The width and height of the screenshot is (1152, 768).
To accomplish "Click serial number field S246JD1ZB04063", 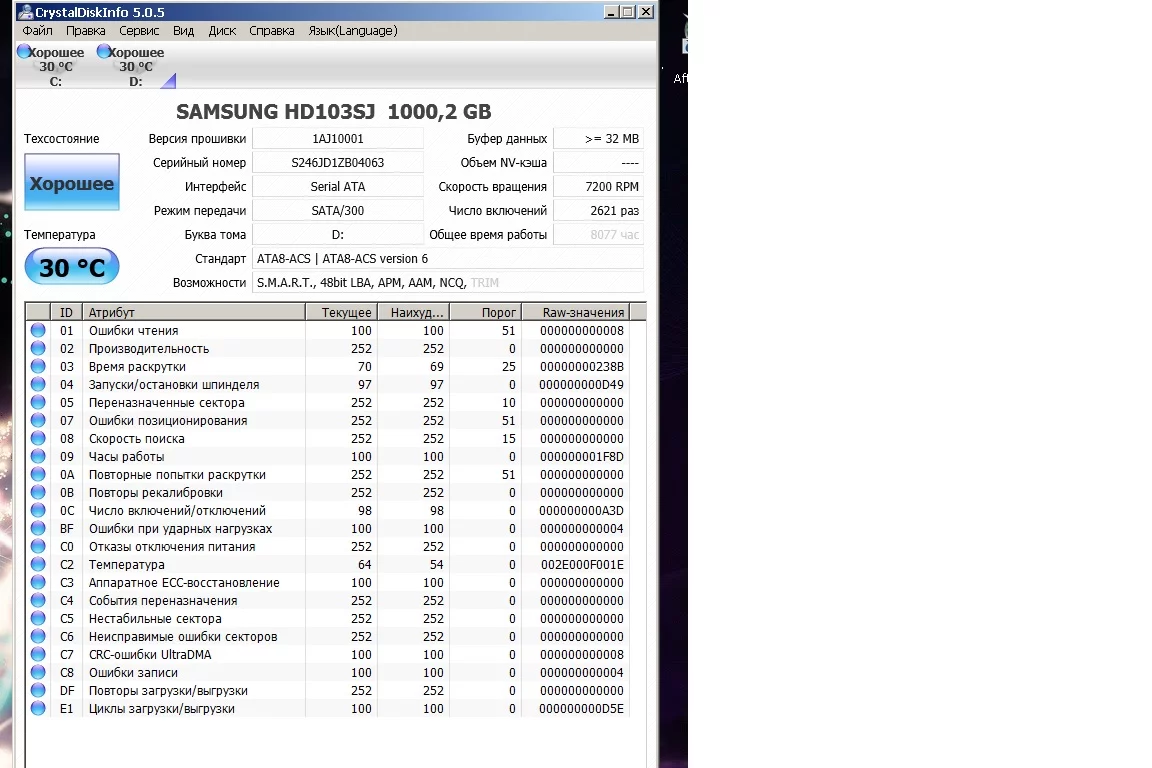I will coord(338,162).
